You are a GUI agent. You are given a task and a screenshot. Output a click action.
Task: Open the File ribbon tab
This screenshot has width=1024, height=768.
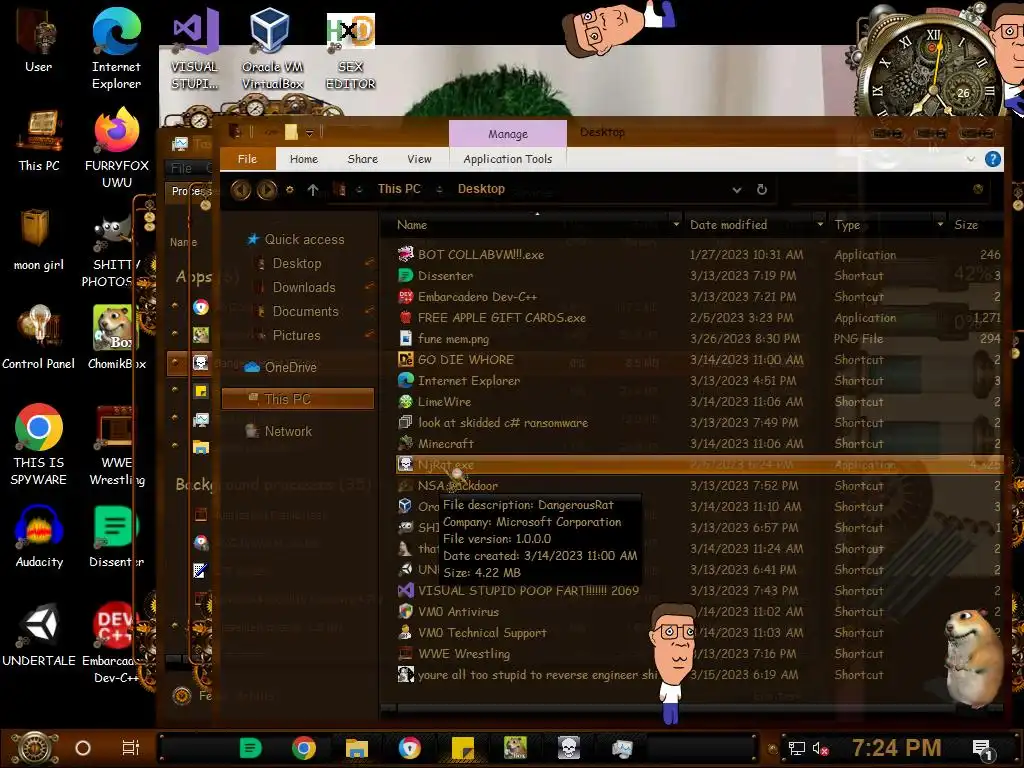click(x=248, y=159)
